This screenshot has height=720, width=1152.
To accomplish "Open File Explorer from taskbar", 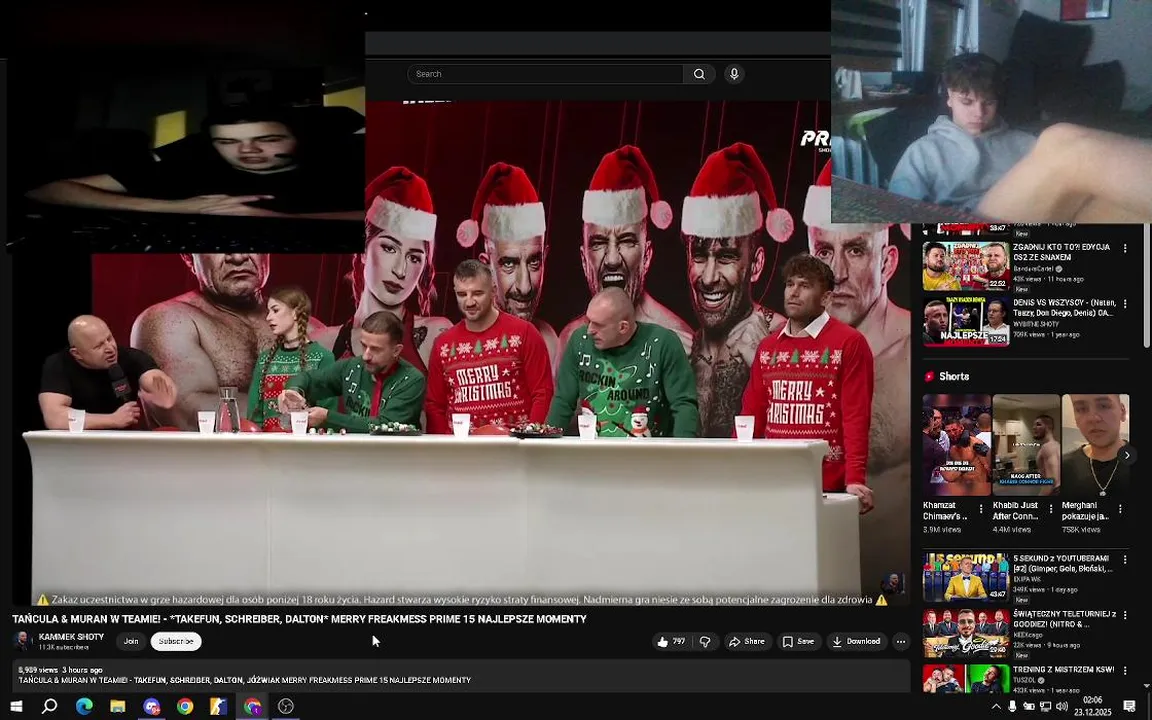I will coord(118,706).
